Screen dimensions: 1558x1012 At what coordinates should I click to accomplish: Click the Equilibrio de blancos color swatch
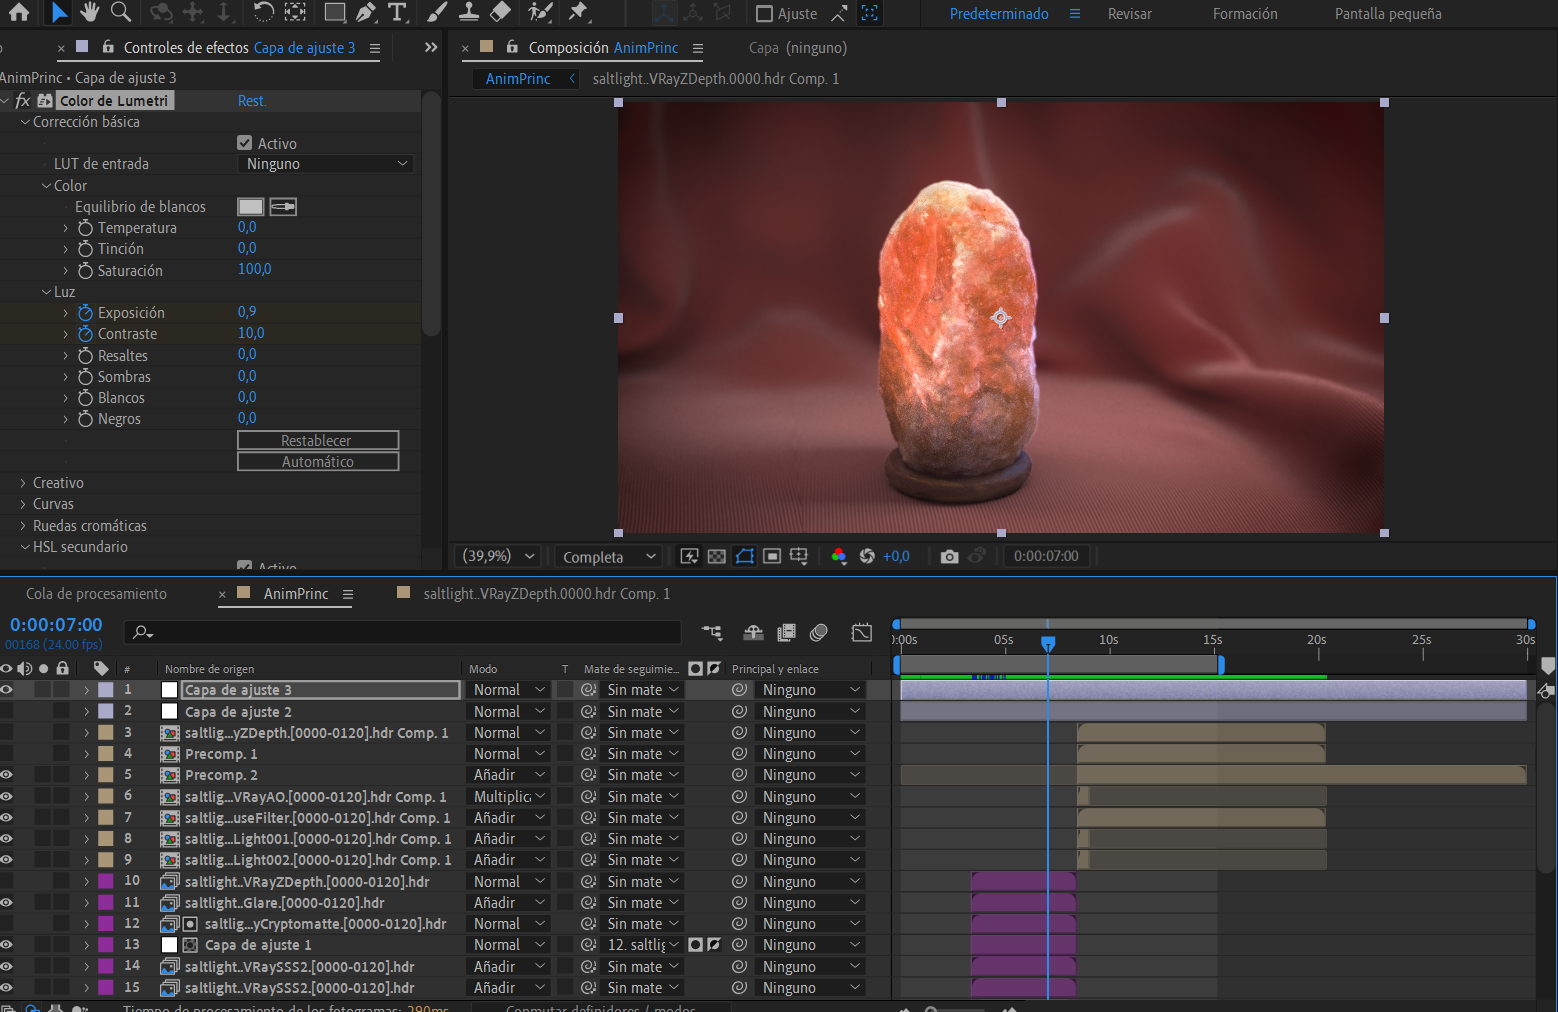(250, 207)
